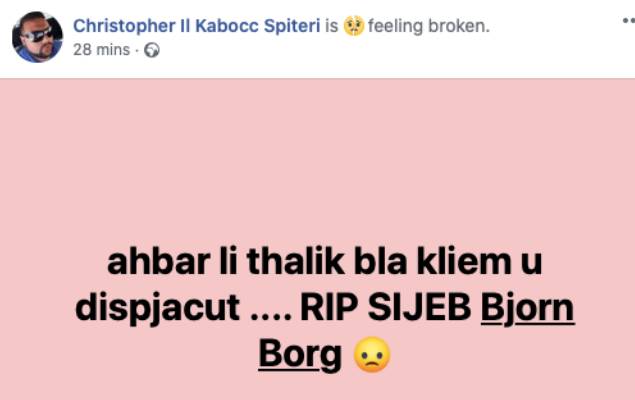Image resolution: width=635 pixels, height=400 pixels.
Task: Open Christopher Il Kabocc Spiteri's profile link
Action: 196,26
